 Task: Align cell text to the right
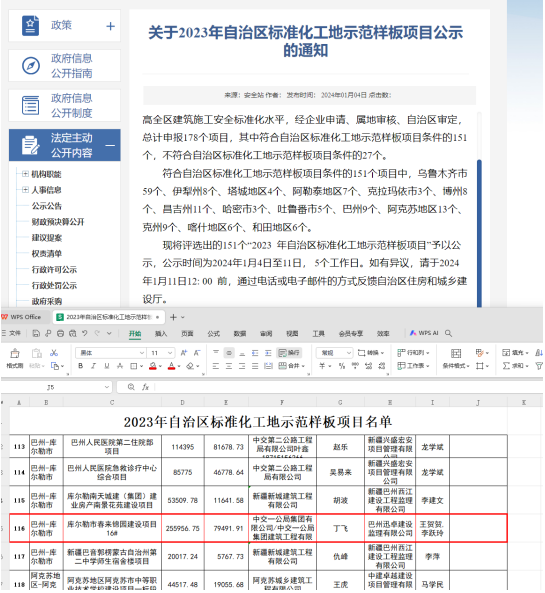(242, 366)
